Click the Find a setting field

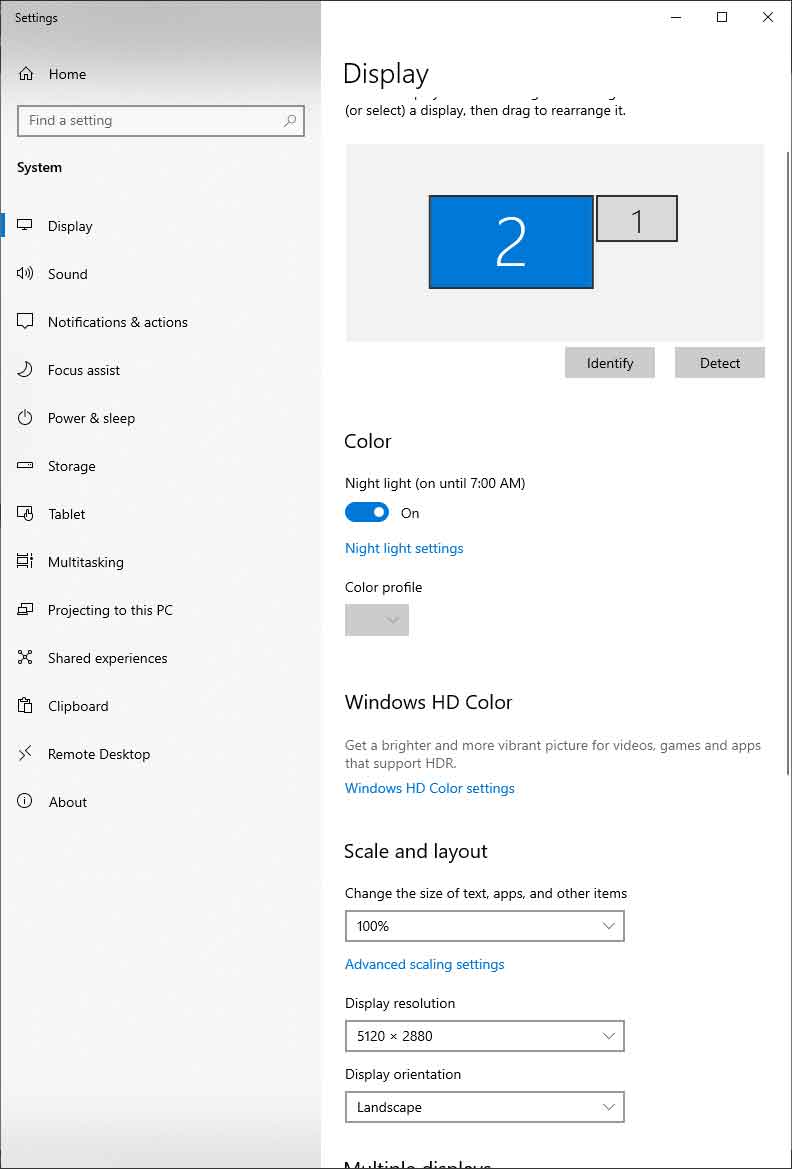(x=150, y=121)
